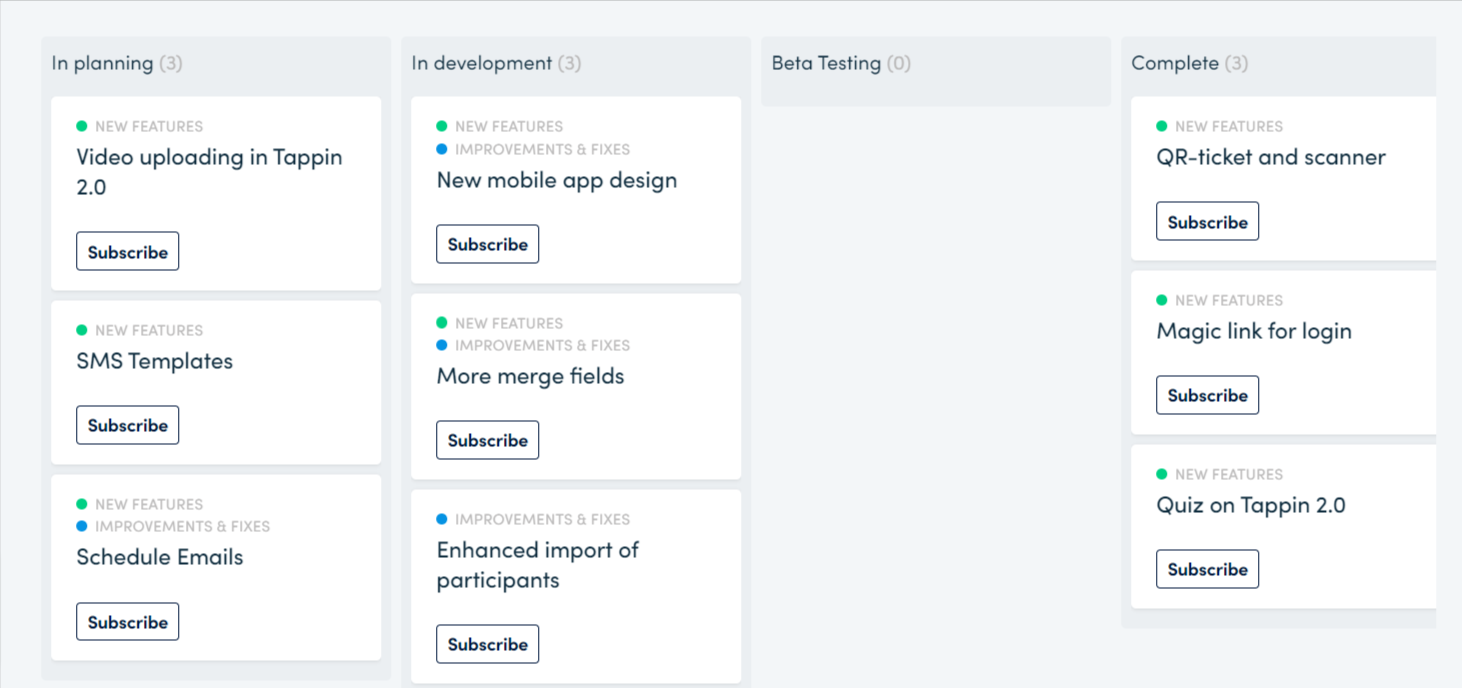Subscribe to QR-ticket and scanner

[1207, 220]
